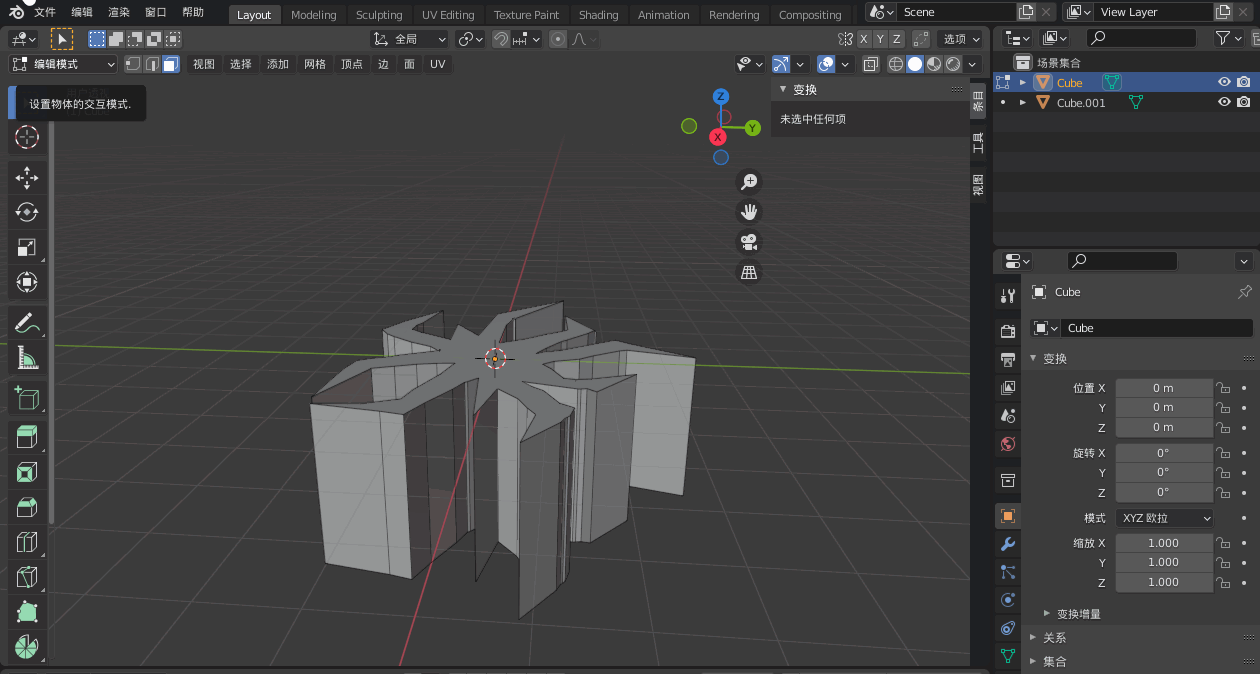Viewport: 1260px width, 674px height.
Task: Lock the location X value
Action: click(x=1222, y=388)
